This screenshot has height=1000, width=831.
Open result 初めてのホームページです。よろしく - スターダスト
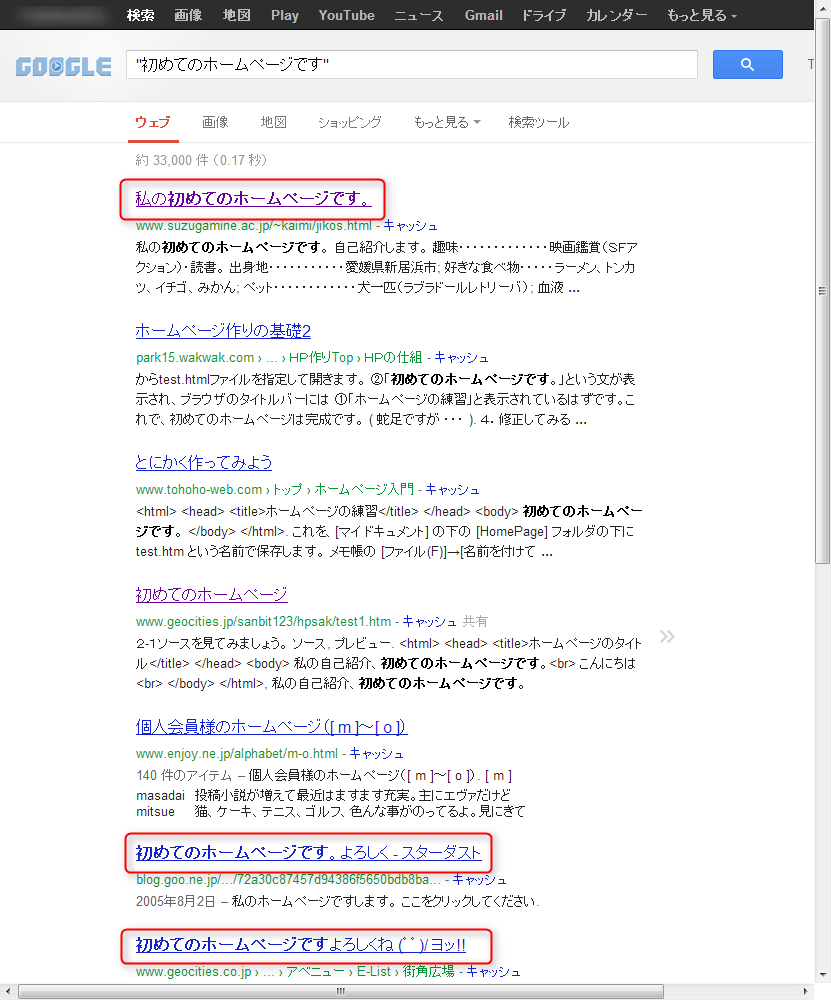point(308,853)
